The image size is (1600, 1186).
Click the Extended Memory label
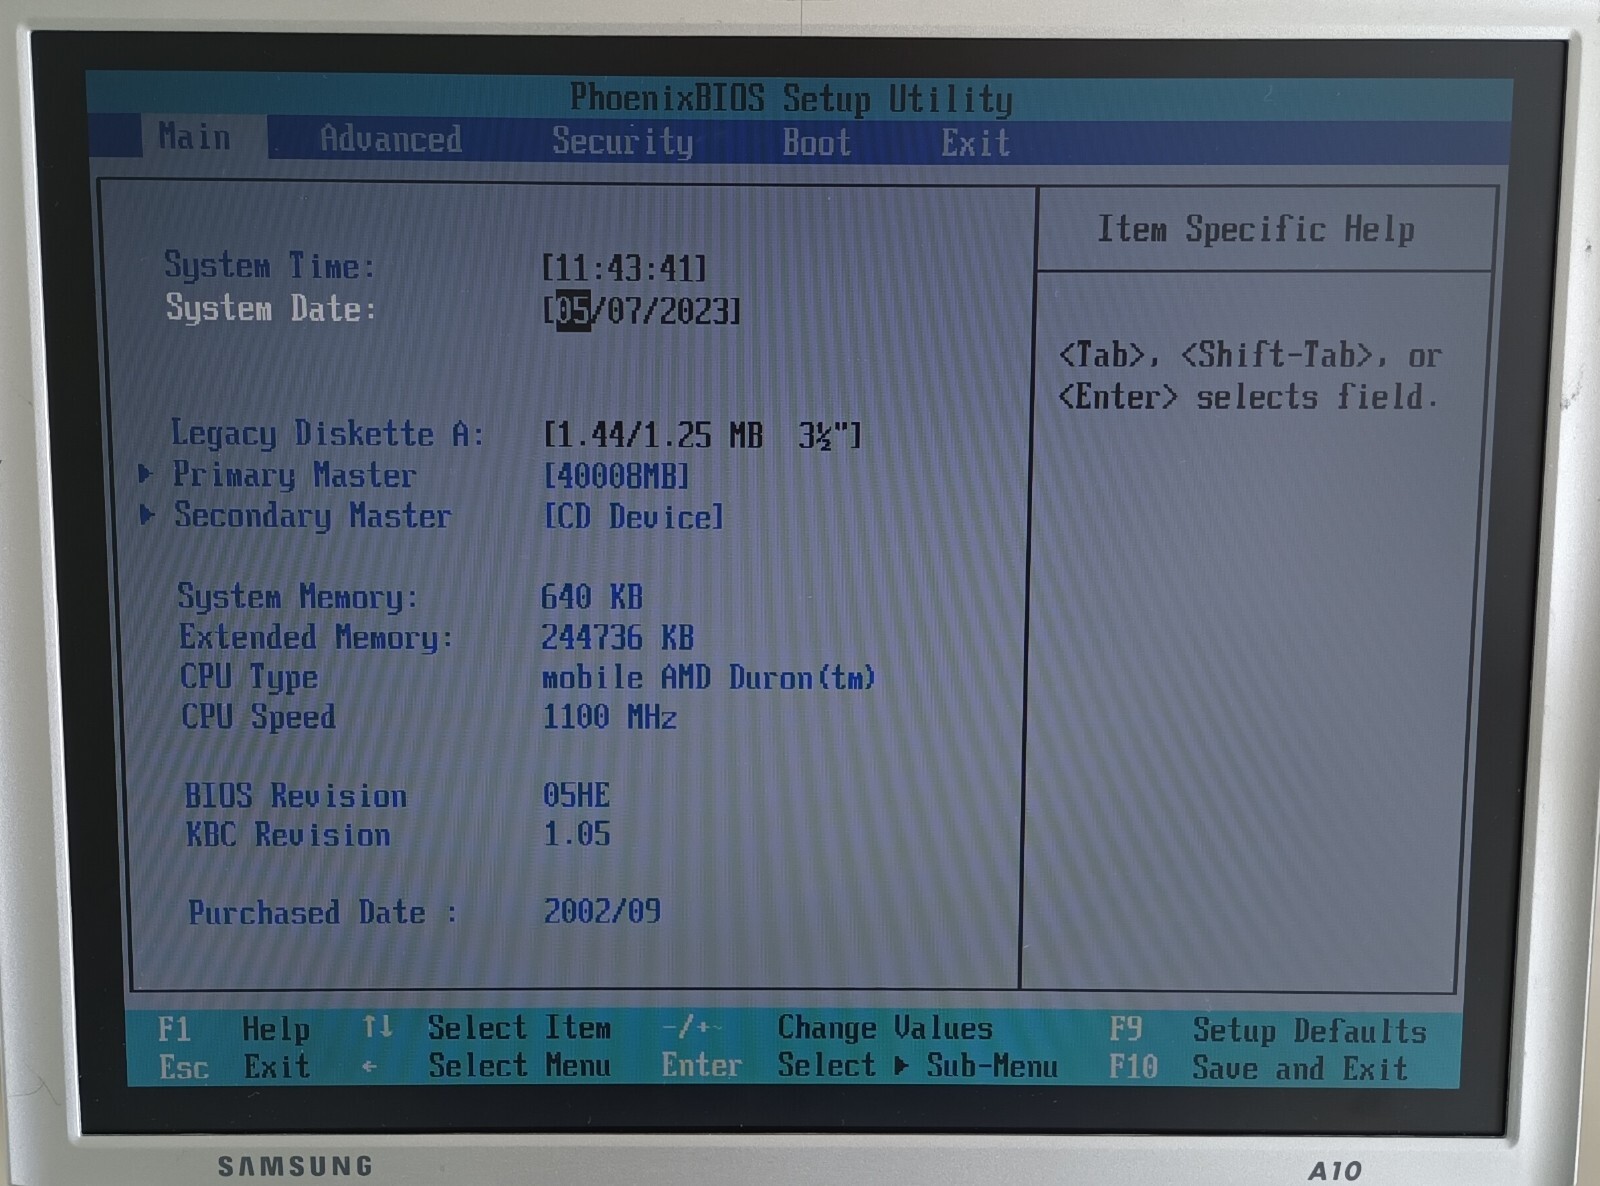click(316, 637)
